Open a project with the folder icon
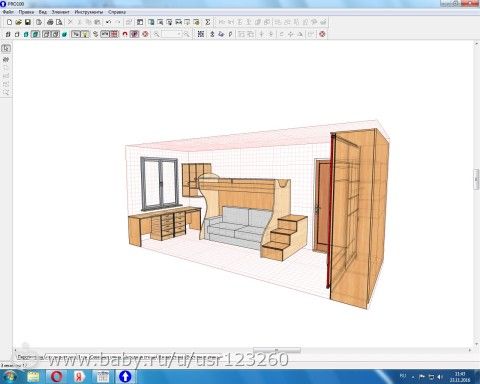The height and width of the screenshot is (384, 480). pyautogui.click(x=18, y=22)
